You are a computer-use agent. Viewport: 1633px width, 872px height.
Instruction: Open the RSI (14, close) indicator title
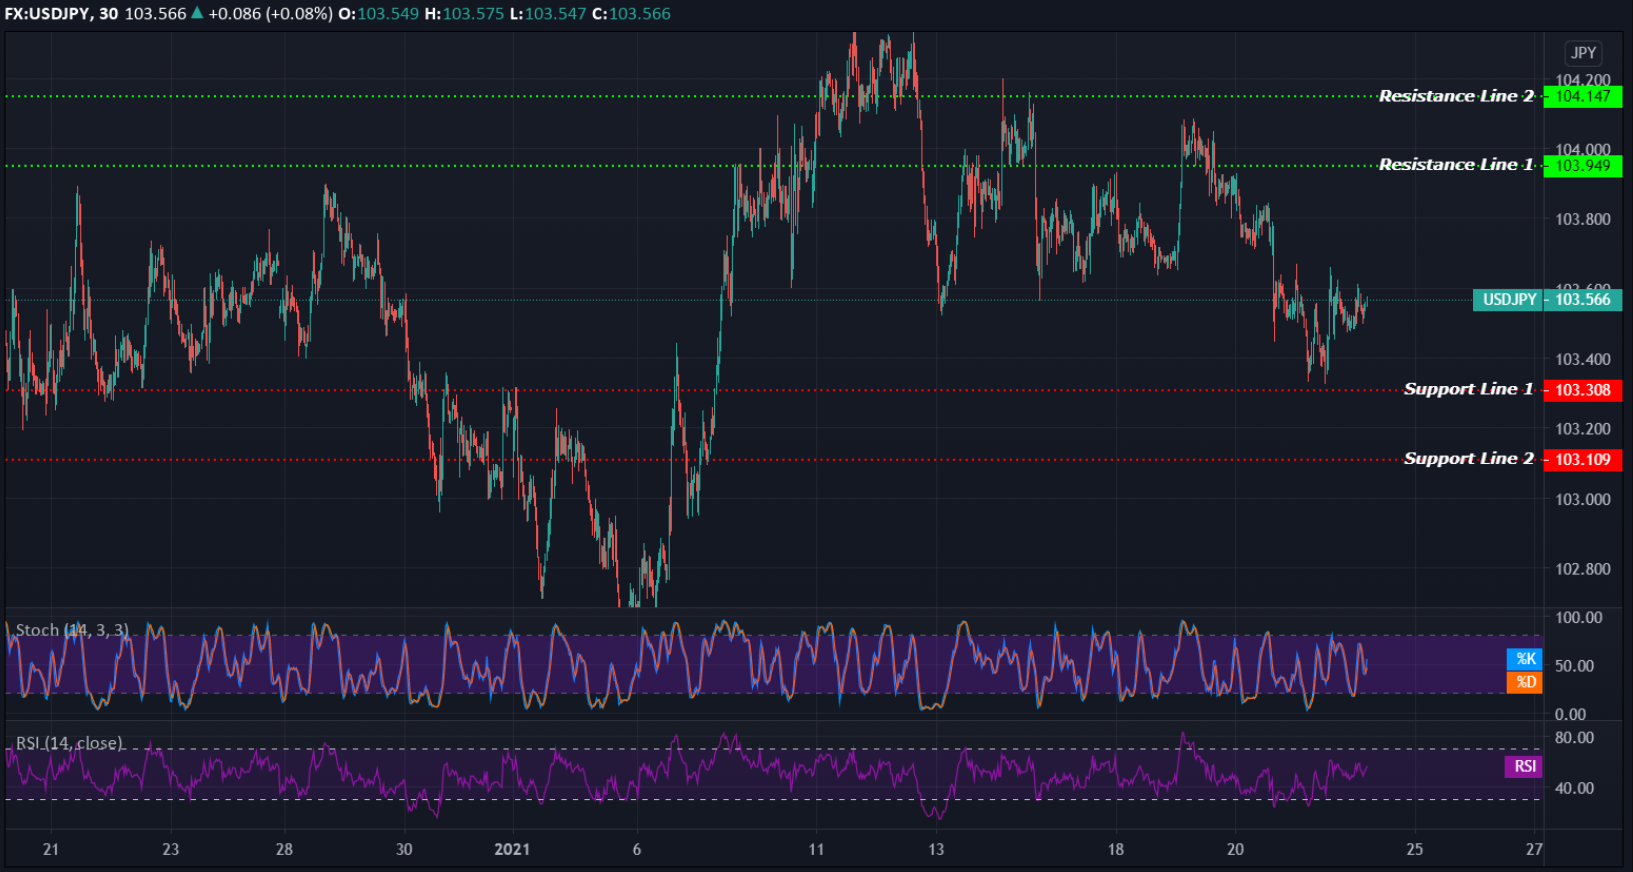(69, 743)
